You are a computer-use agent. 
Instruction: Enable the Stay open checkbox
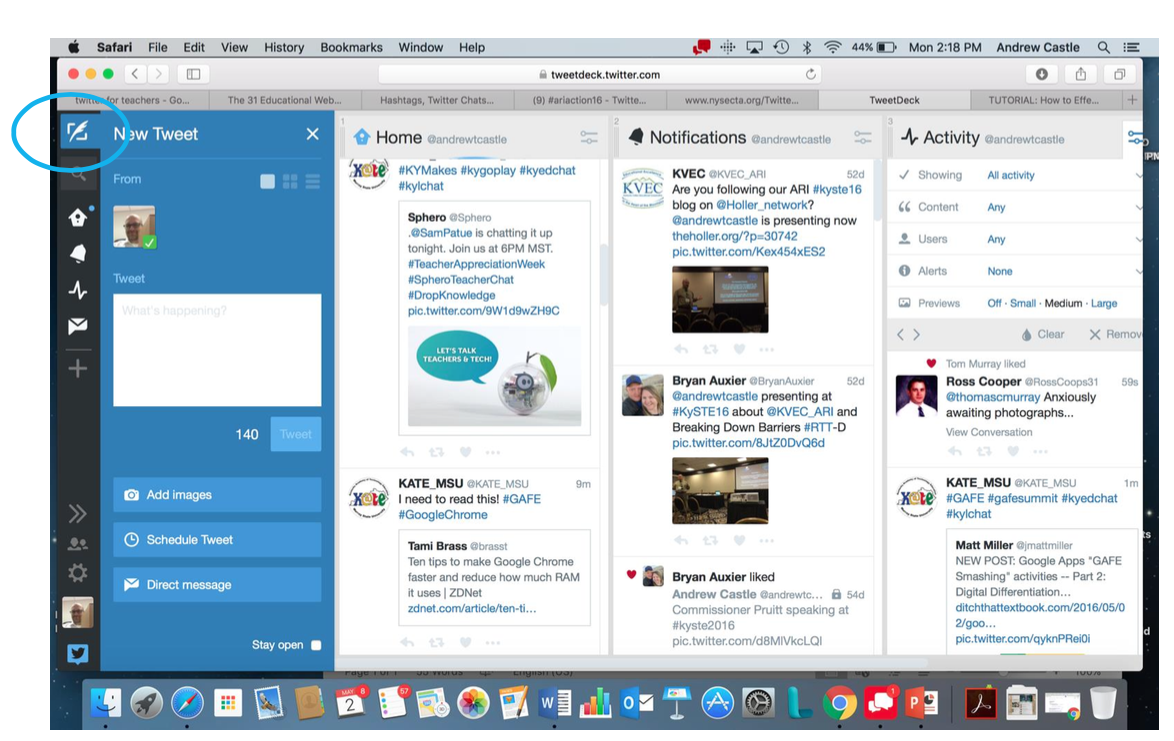pyautogui.click(x=316, y=644)
